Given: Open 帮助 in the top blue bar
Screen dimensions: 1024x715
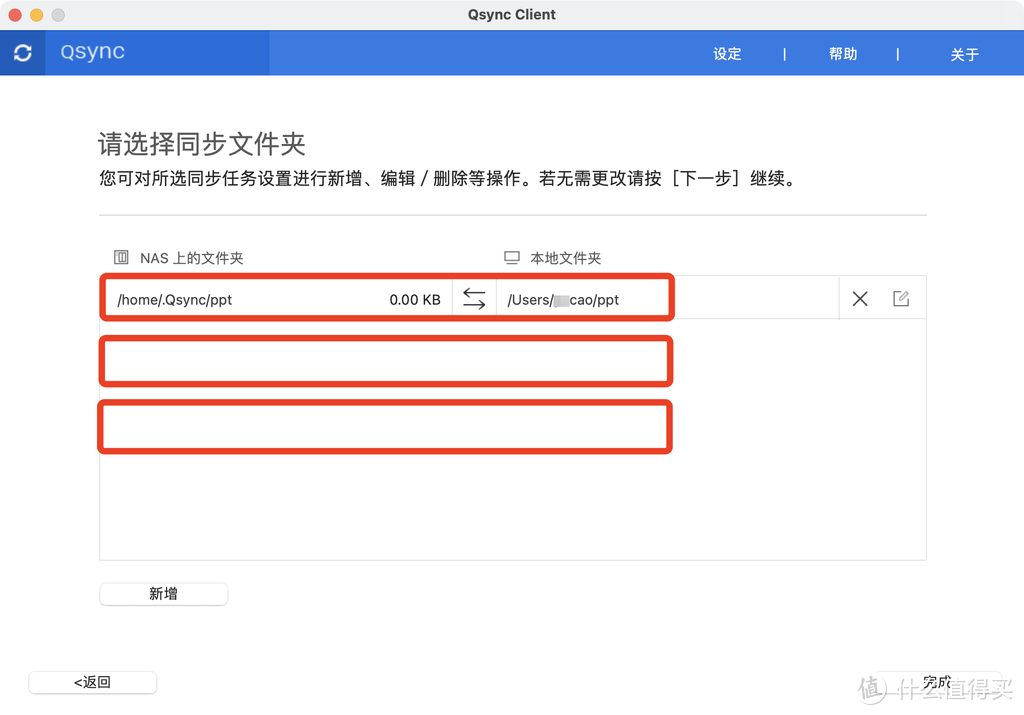Looking at the screenshot, I should click(x=843, y=53).
